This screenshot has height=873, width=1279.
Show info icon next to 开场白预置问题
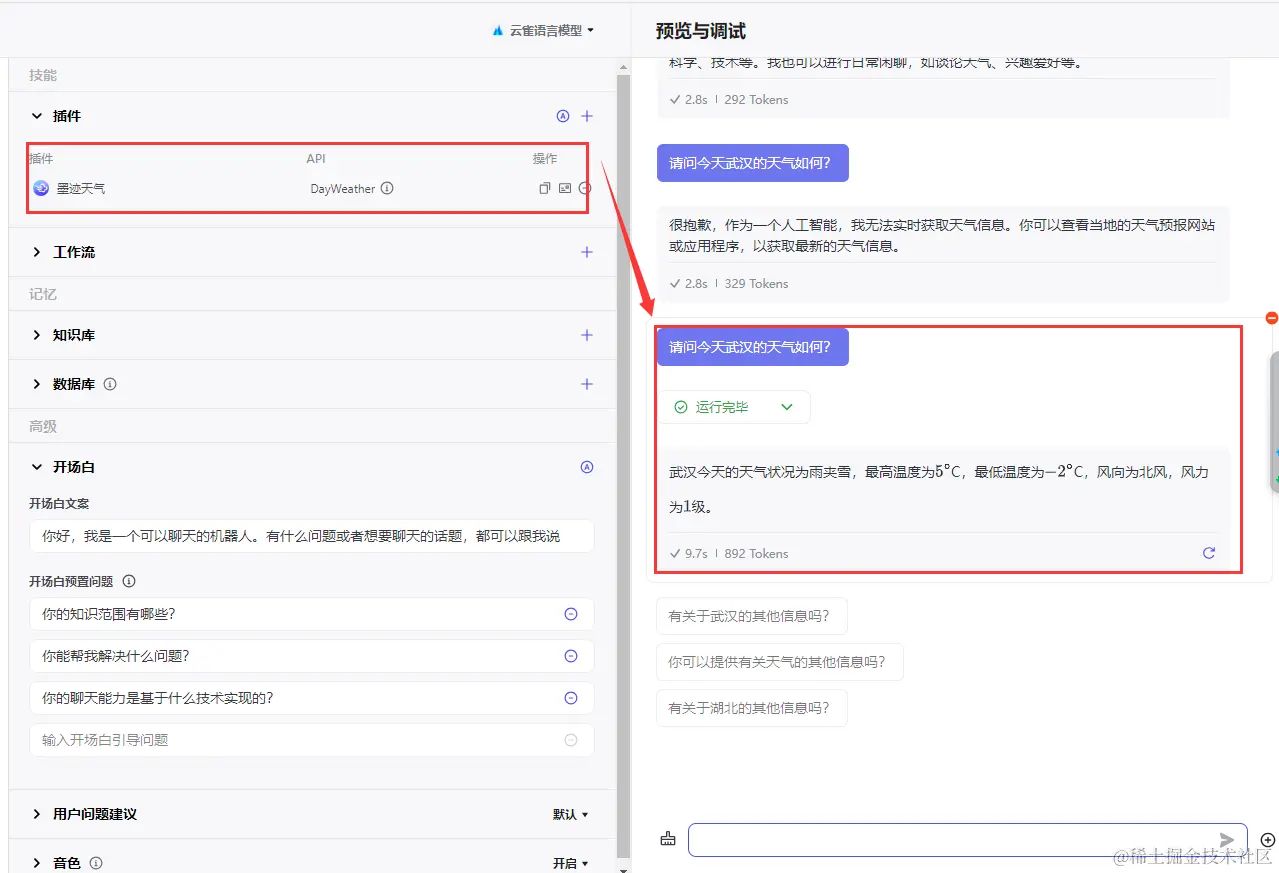pyautogui.click(x=128, y=581)
